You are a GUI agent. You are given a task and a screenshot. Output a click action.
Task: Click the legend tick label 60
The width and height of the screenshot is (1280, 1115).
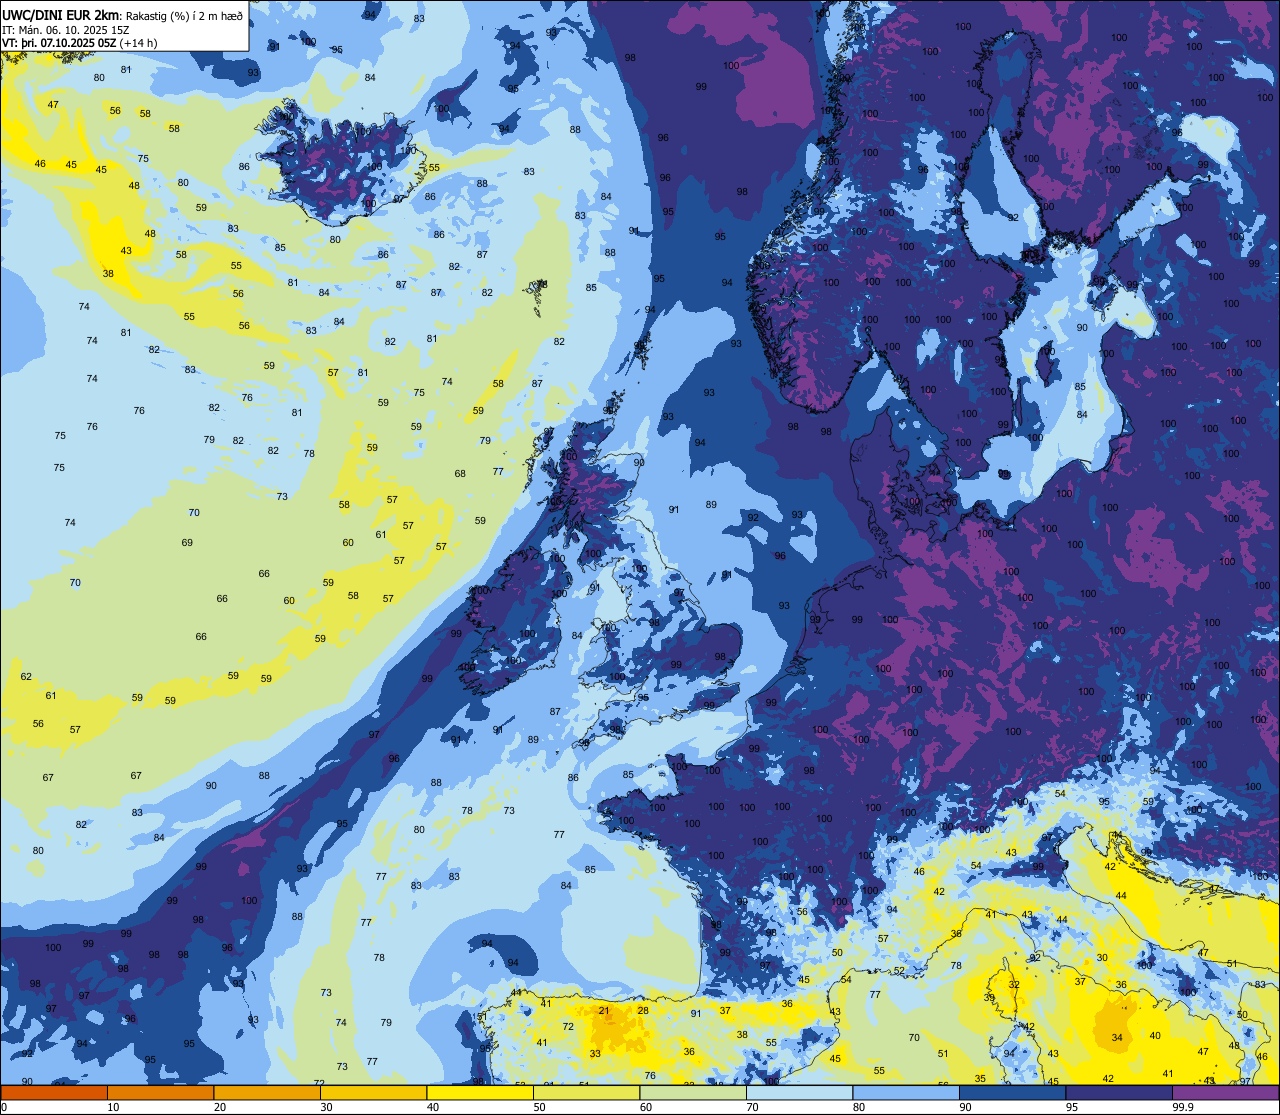646,1107
